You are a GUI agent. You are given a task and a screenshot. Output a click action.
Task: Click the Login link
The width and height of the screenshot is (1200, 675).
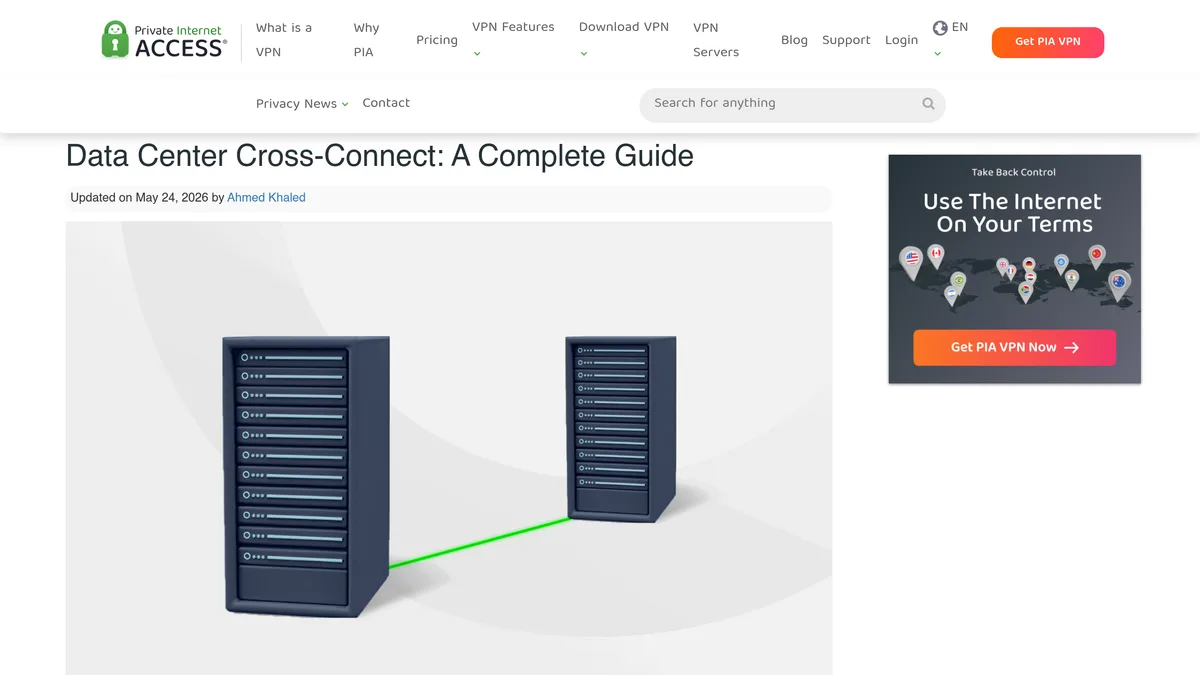(901, 40)
